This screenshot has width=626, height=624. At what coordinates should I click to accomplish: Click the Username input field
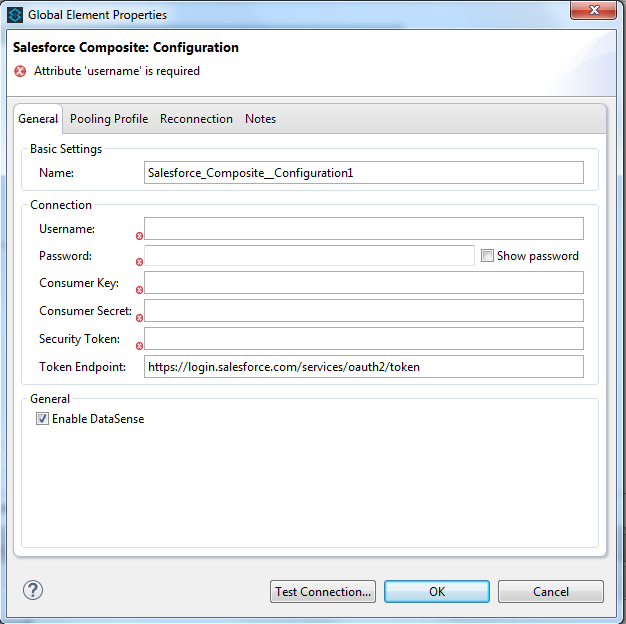[364, 228]
